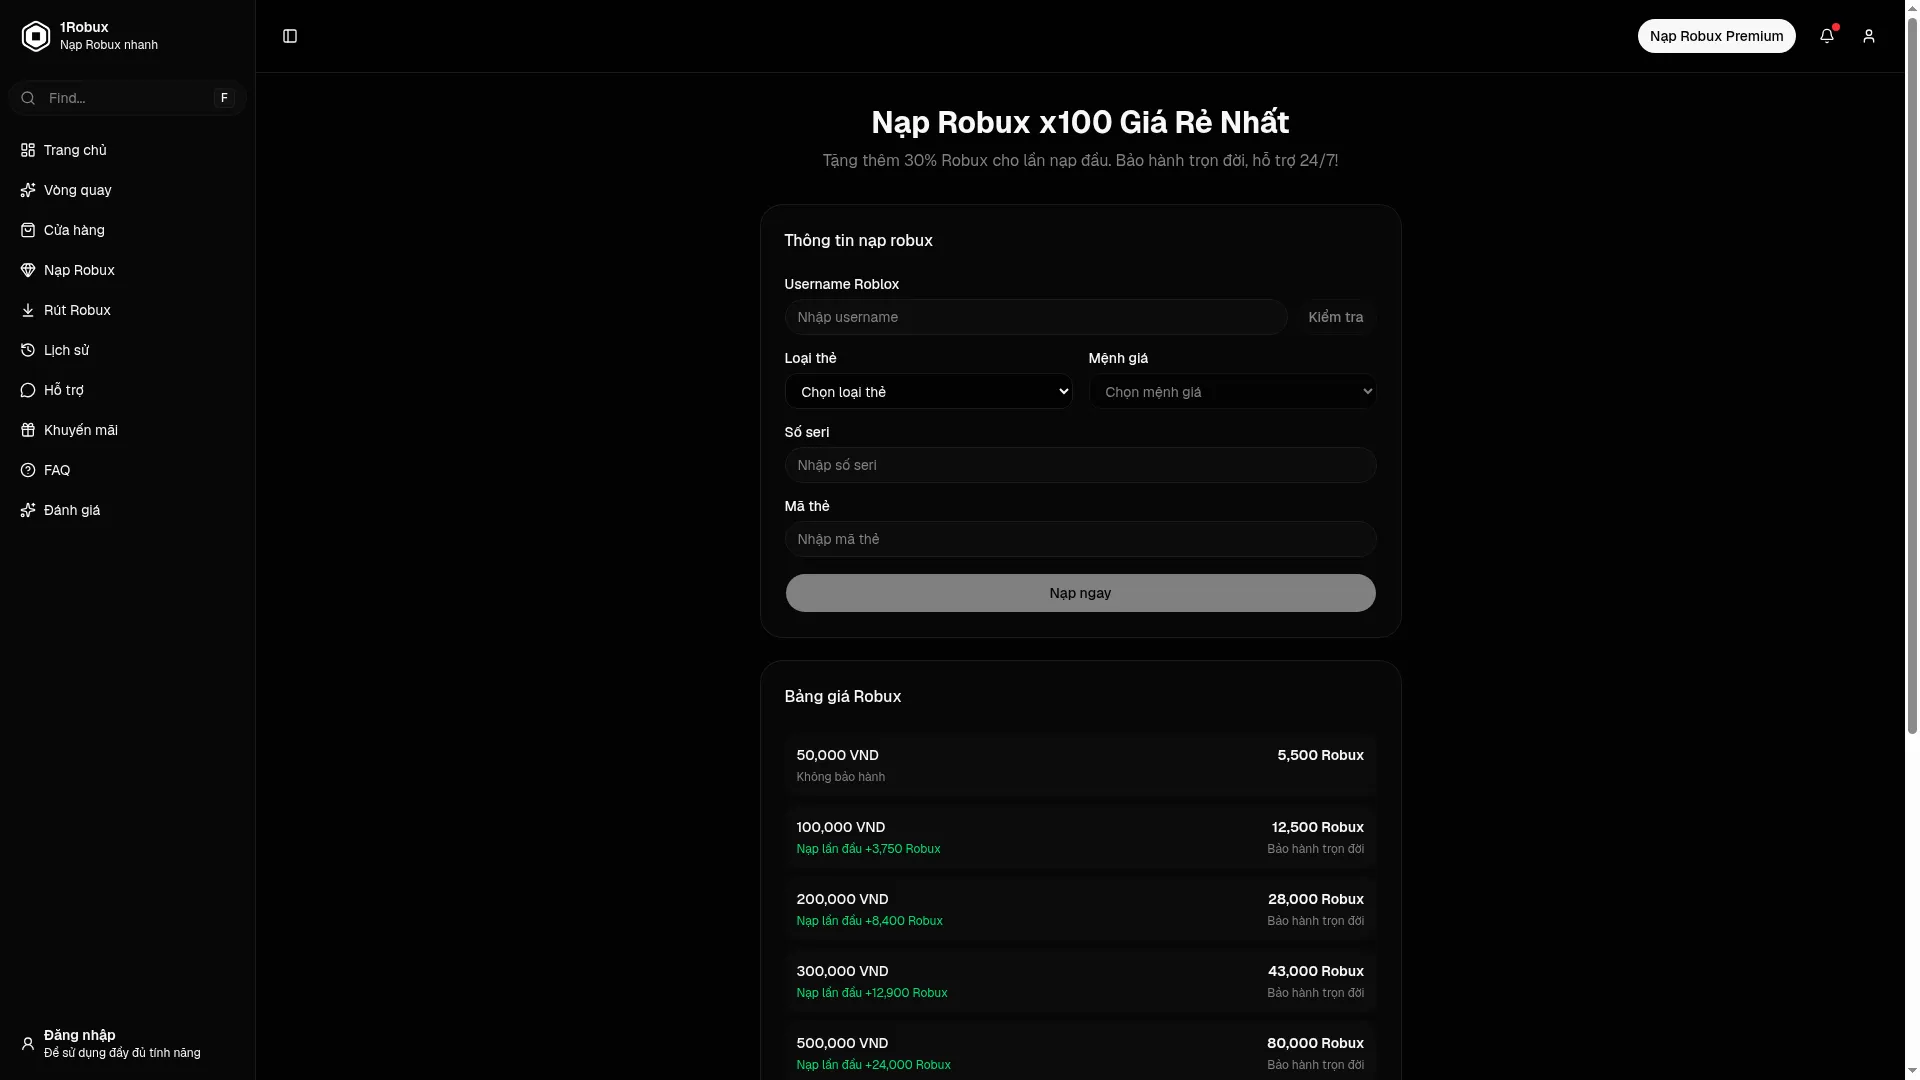
Task: Open the user account icon
Action: point(1869,36)
